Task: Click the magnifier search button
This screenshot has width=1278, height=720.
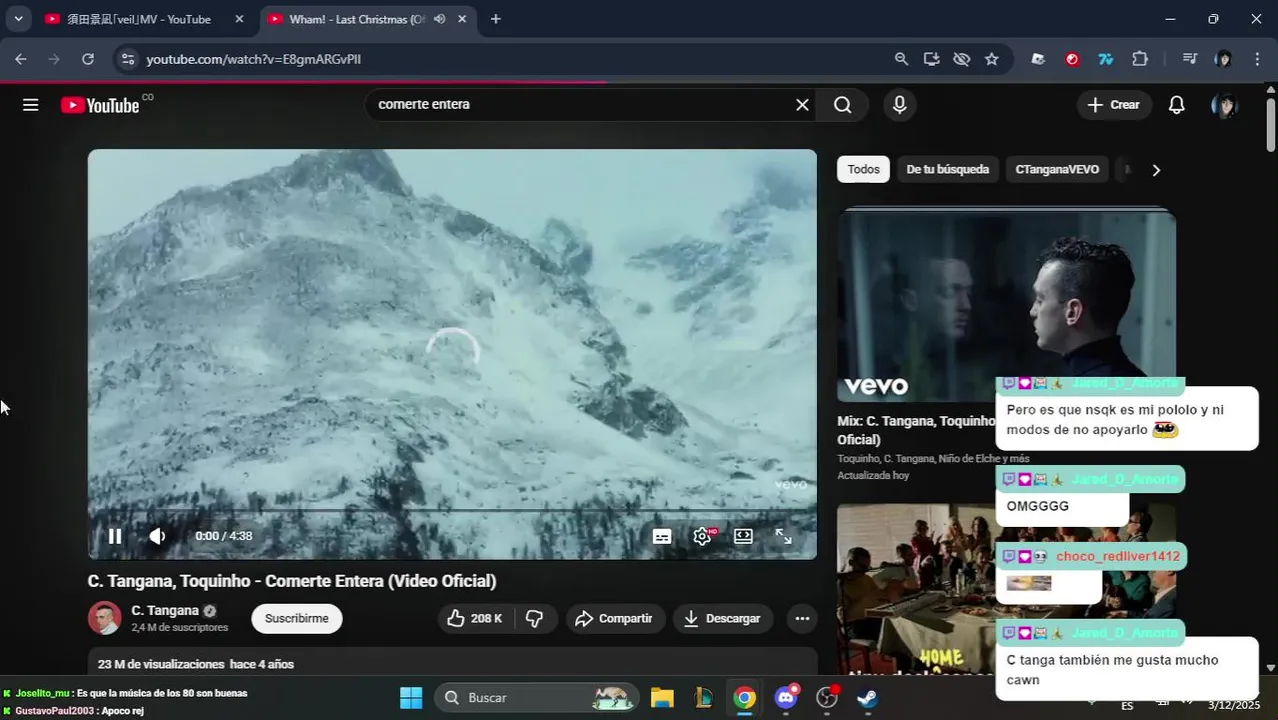Action: coord(843,105)
